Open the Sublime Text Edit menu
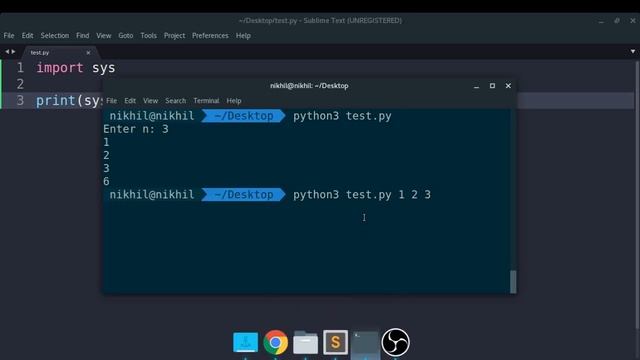This screenshot has width=640, height=360. click(x=27, y=36)
